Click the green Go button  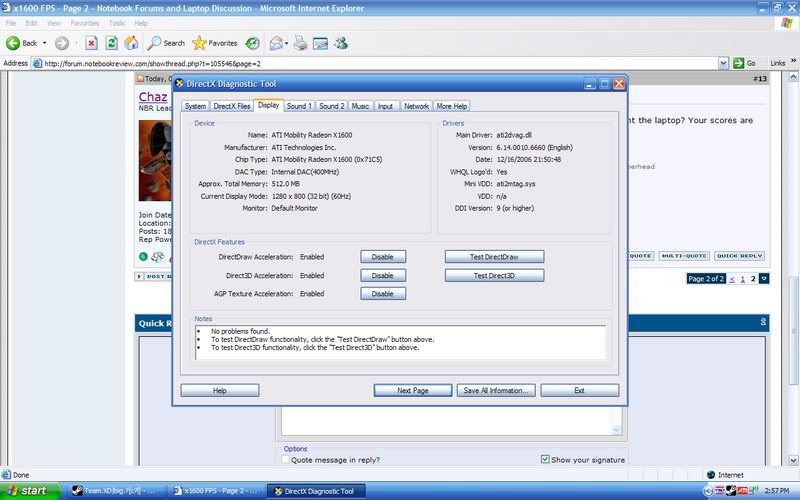[744, 63]
